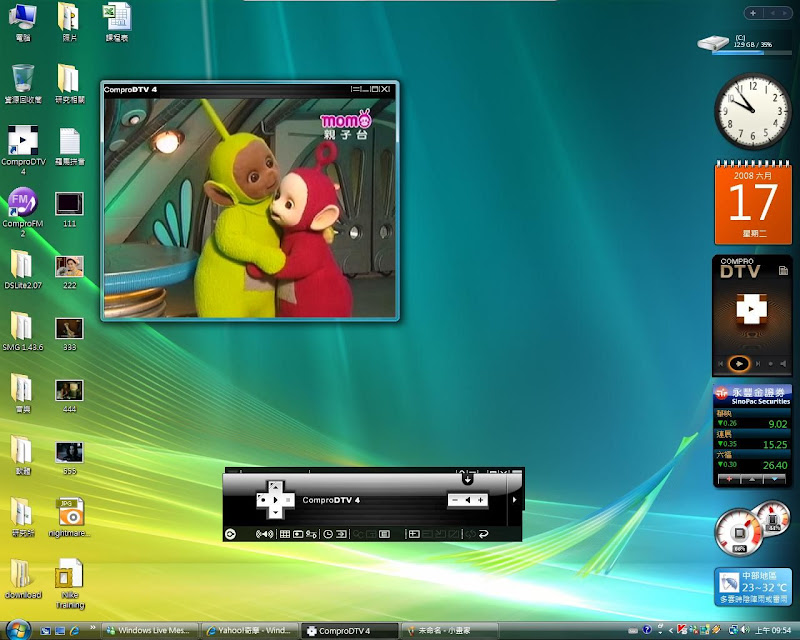Click the document icon in DTV gadget corner
This screenshot has width=800, height=640.
[783, 270]
